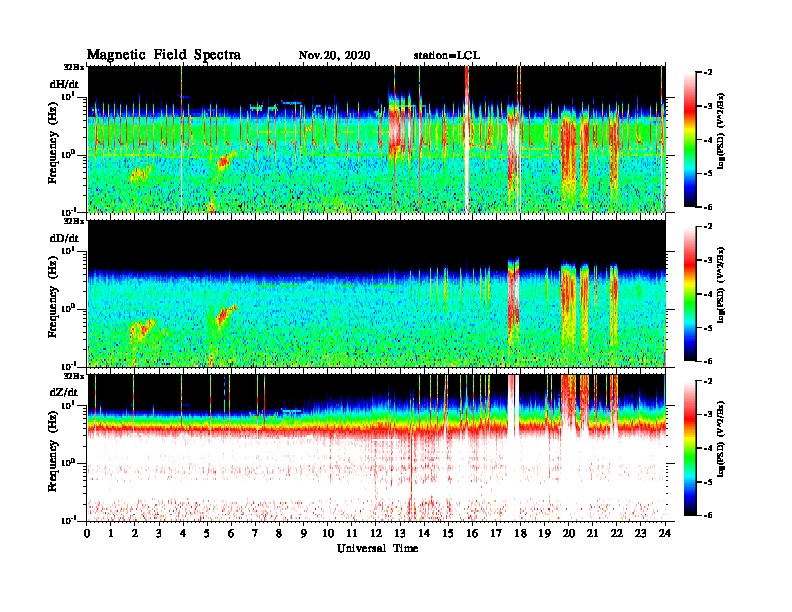Select the "Nov.20, 2020" date text
The height and width of the screenshot is (612, 792).
click(x=334, y=55)
